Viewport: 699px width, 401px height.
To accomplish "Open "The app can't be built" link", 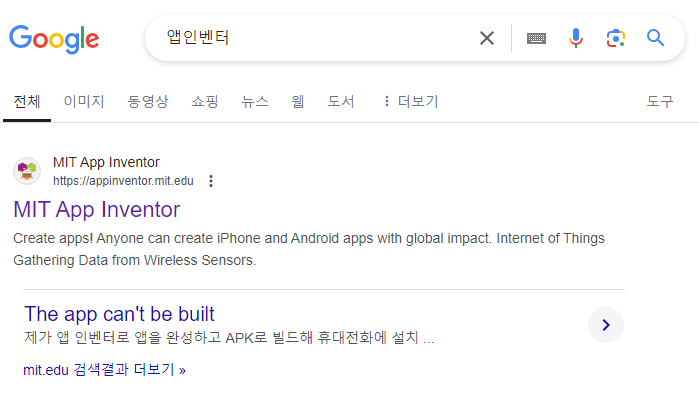I will pos(119,314).
